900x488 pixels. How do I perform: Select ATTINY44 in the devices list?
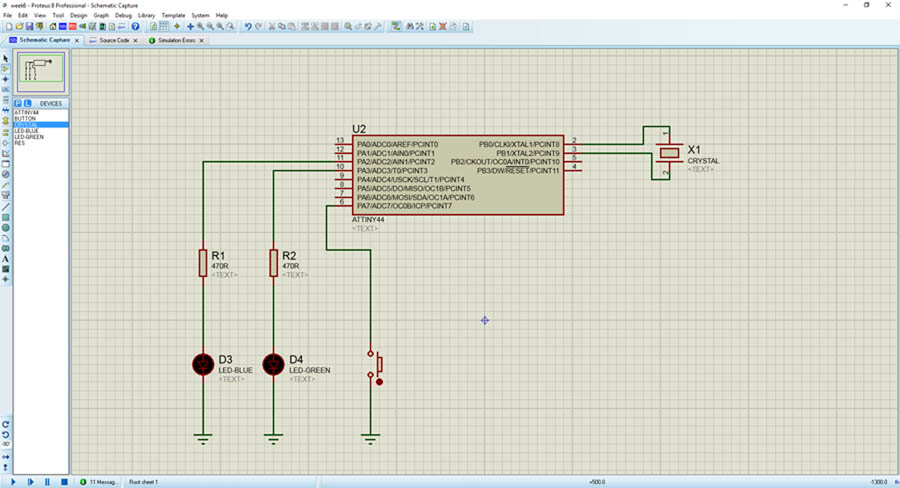[x=25, y=112]
